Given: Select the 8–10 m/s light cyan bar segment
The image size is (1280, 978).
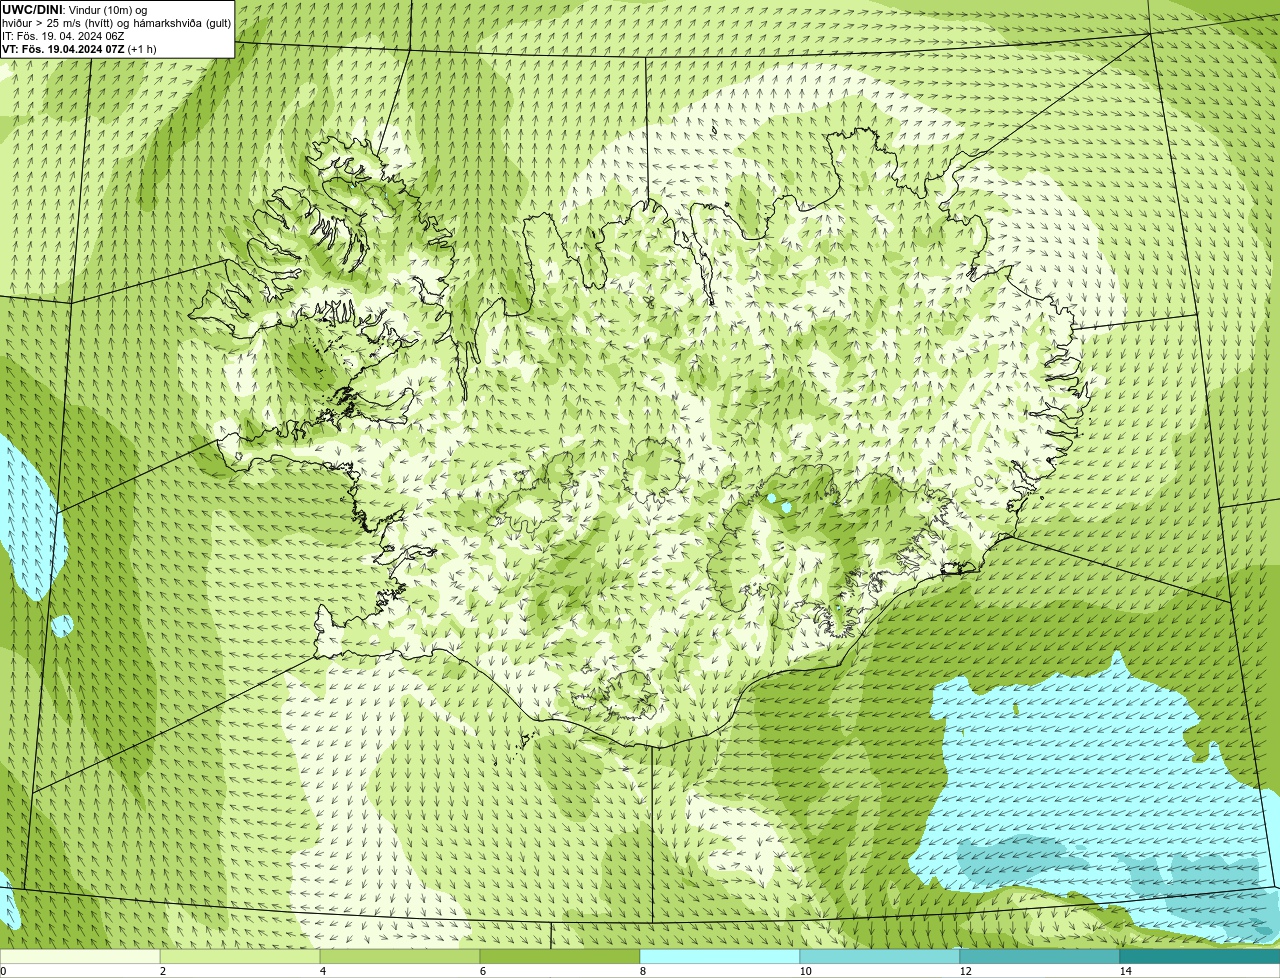Looking at the screenshot, I should click(720, 956).
